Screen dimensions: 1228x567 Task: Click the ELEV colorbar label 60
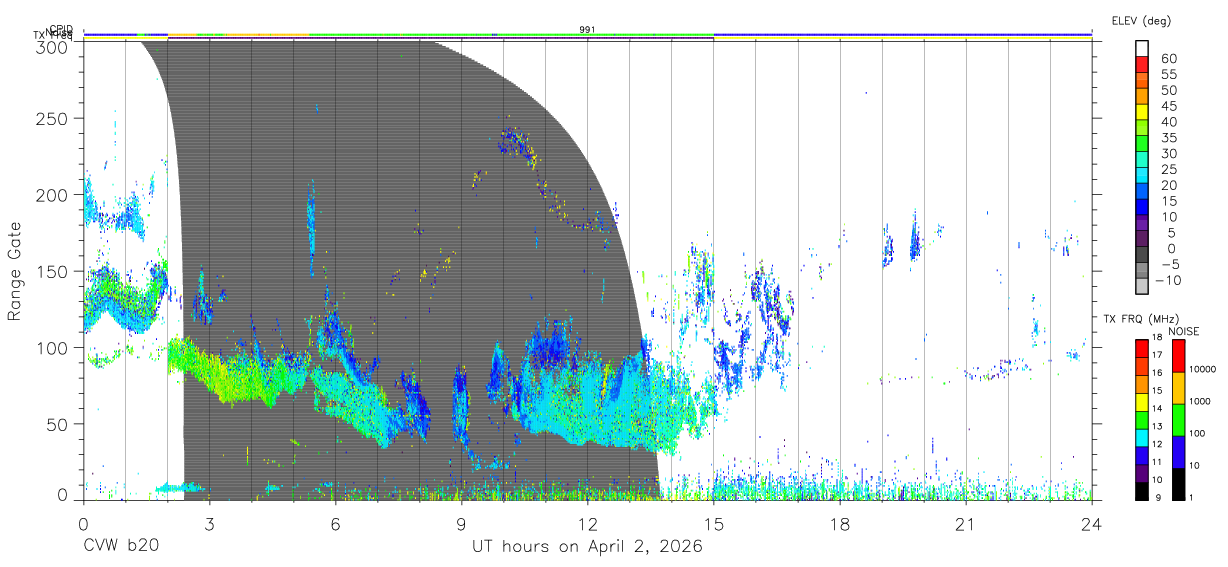[1168, 59]
